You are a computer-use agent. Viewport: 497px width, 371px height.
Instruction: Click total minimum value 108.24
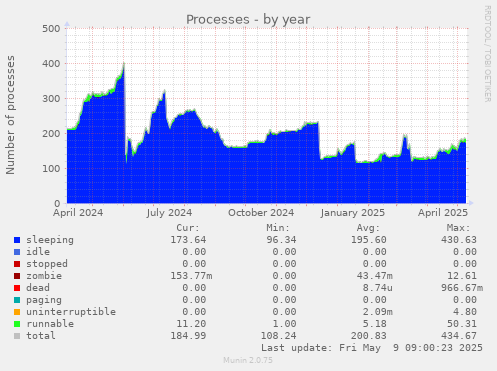[278, 336]
